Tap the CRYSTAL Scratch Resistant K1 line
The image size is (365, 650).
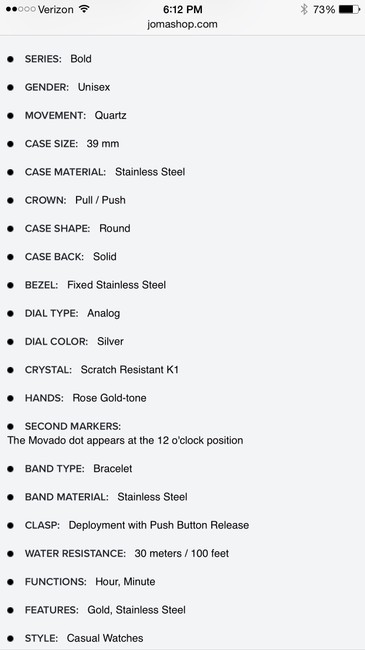[102, 369]
